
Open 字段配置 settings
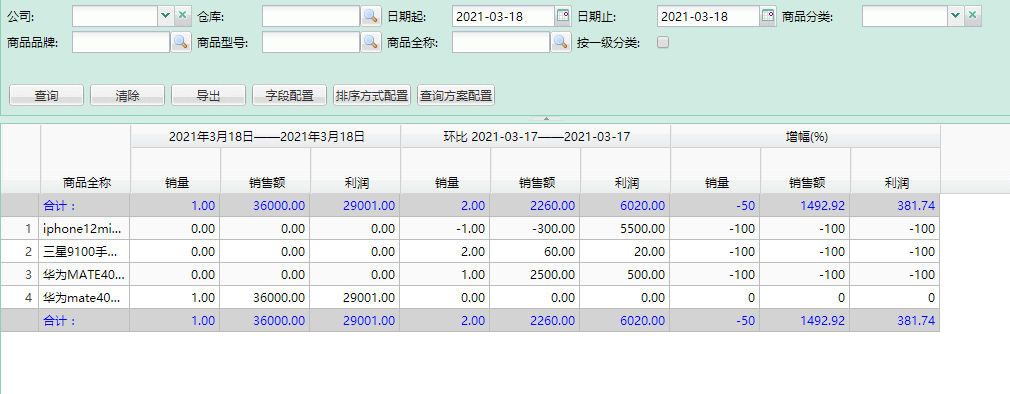point(290,95)
